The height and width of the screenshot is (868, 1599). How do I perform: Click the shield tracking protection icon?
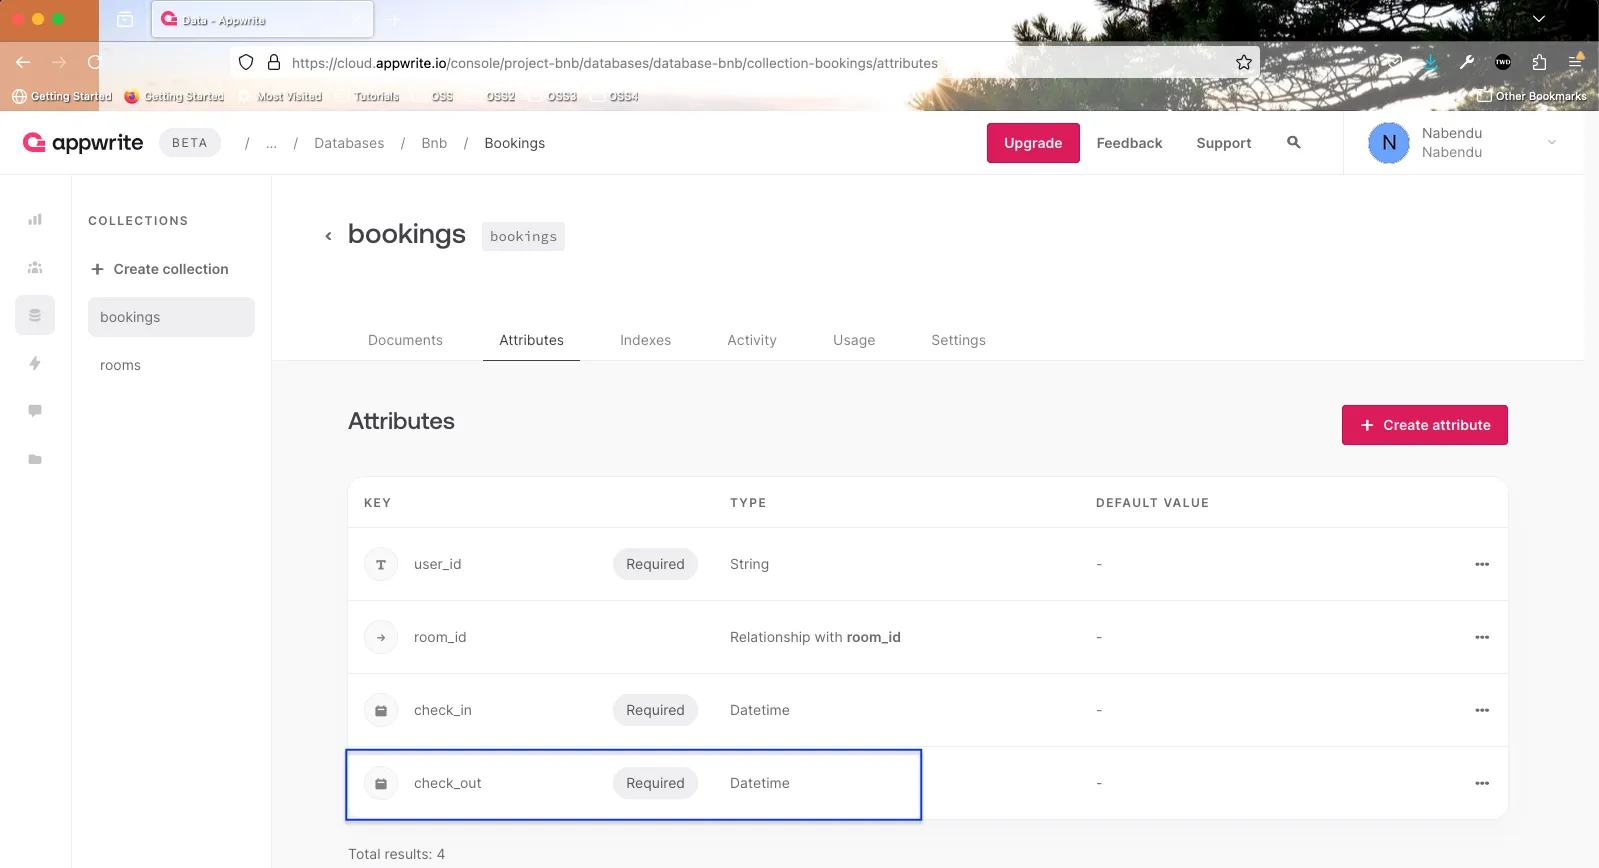tap(246, 62)
